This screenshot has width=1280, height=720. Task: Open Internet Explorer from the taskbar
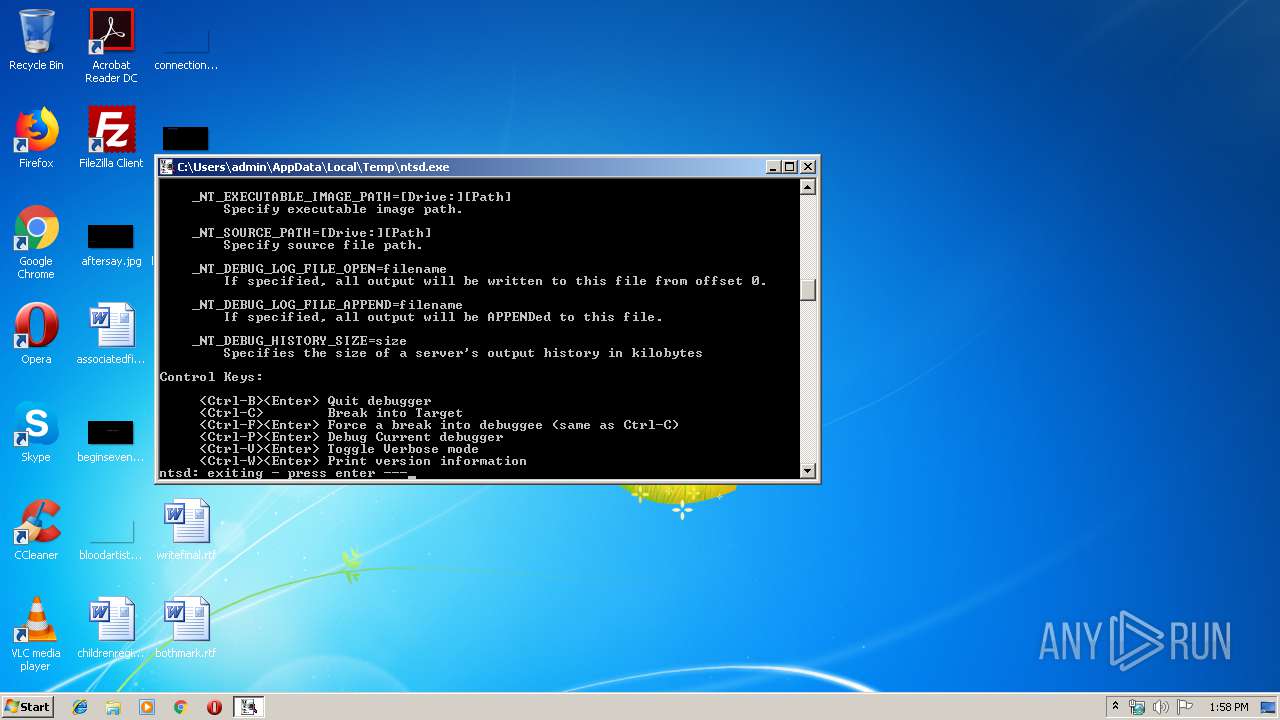coord(80,707)
